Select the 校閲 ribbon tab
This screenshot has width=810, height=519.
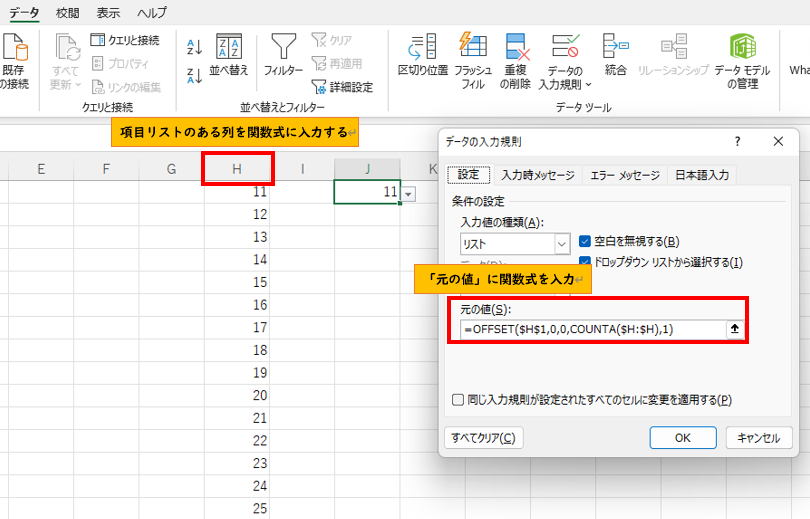click(68, 12)
